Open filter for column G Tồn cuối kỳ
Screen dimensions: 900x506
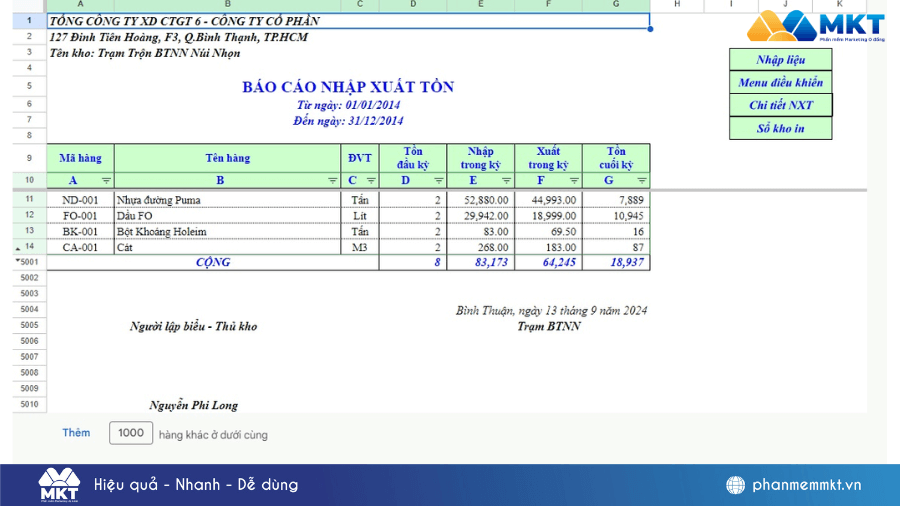pyautogui.click(x=642, y=181)
